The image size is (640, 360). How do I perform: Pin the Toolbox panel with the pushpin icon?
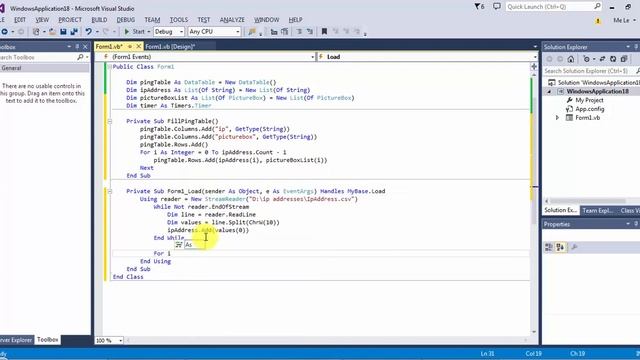[x=77, y=47]
